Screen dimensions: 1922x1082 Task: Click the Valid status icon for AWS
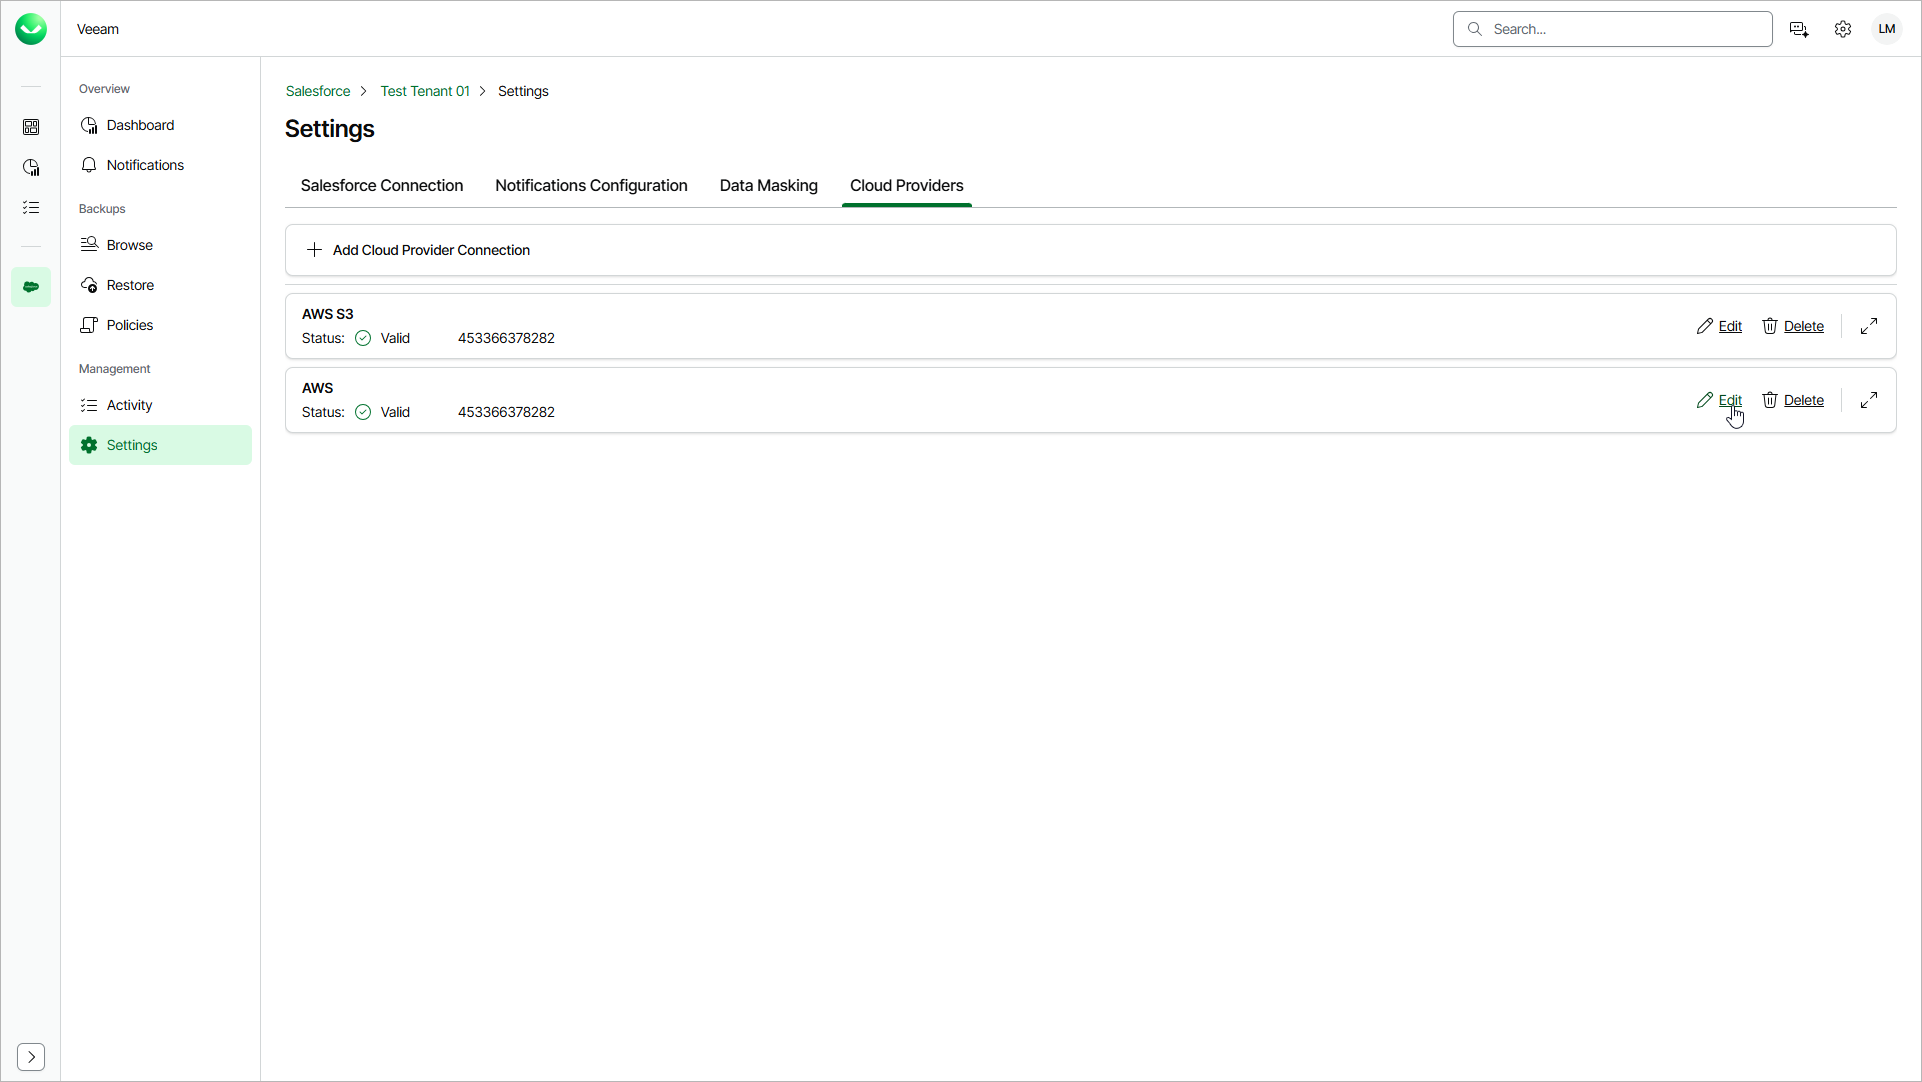pos(363,412)
